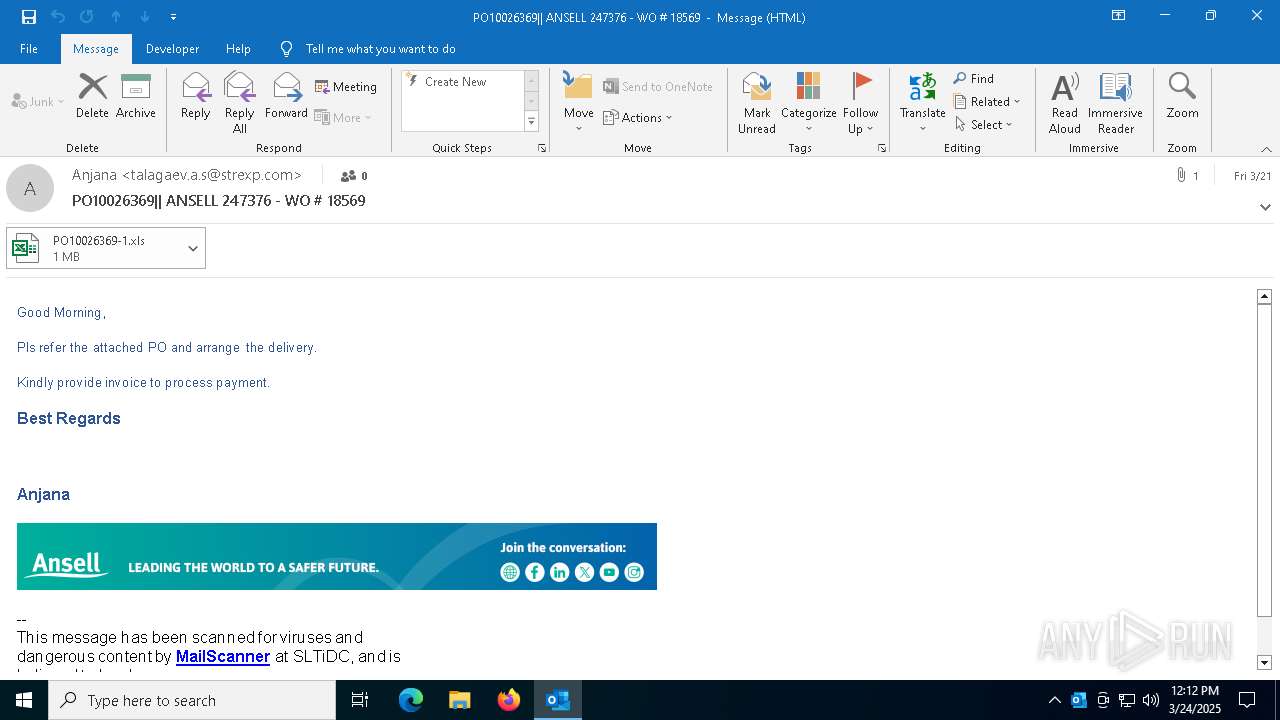Open the Select dropdown
1280x720 pixels.
[984, 125]
